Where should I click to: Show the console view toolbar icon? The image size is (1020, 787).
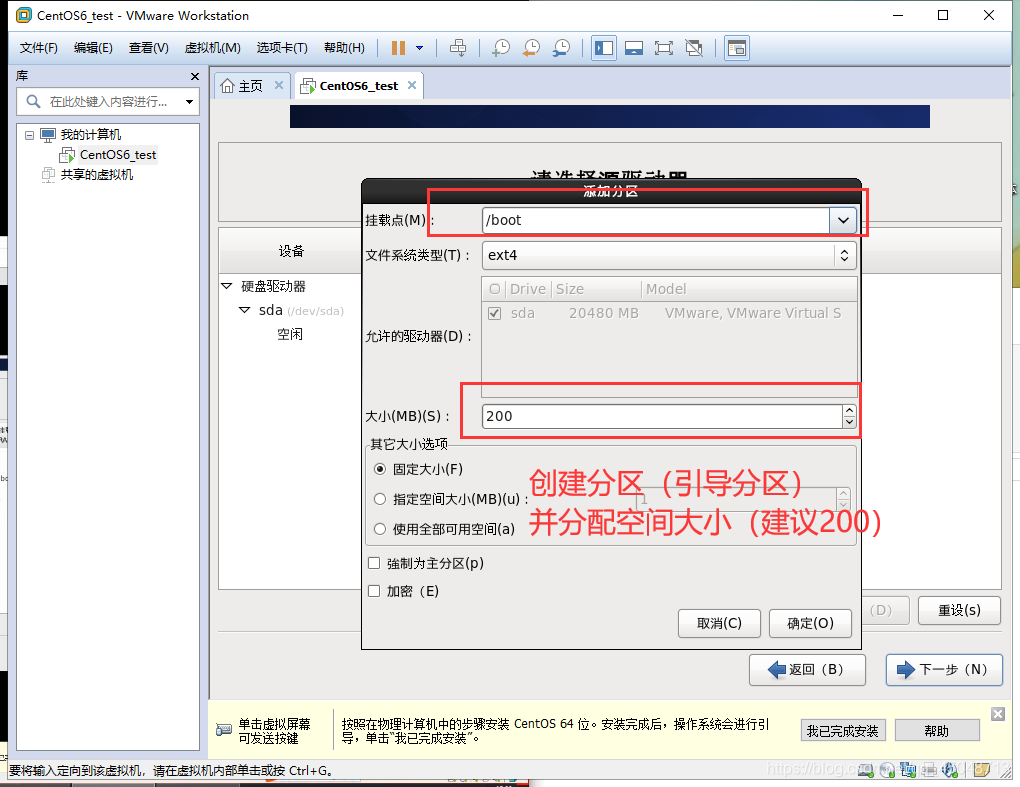736,47
